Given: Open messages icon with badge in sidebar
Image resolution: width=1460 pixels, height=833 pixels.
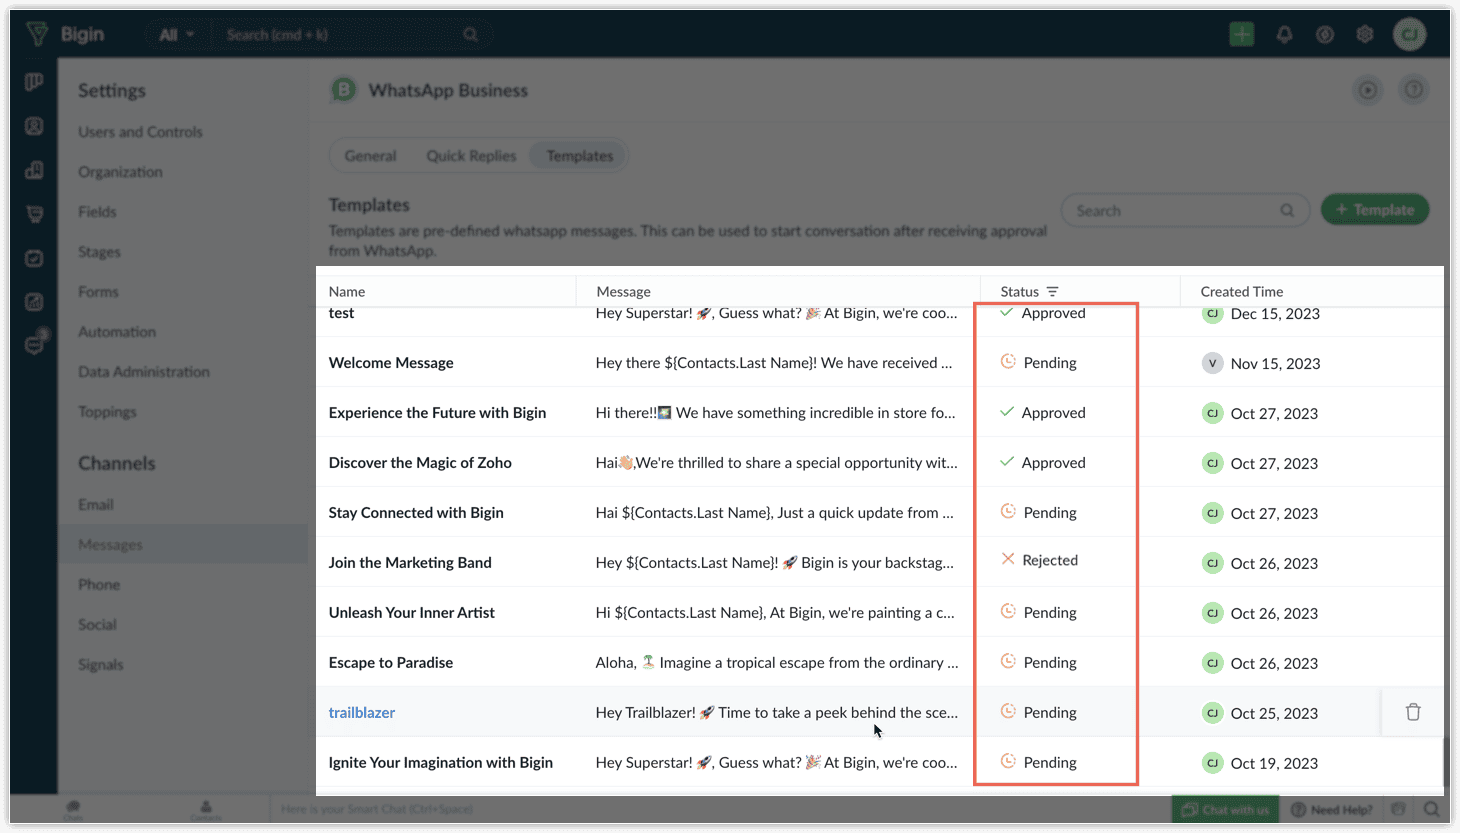Looking at the screenshot, I should coord(35,343).
